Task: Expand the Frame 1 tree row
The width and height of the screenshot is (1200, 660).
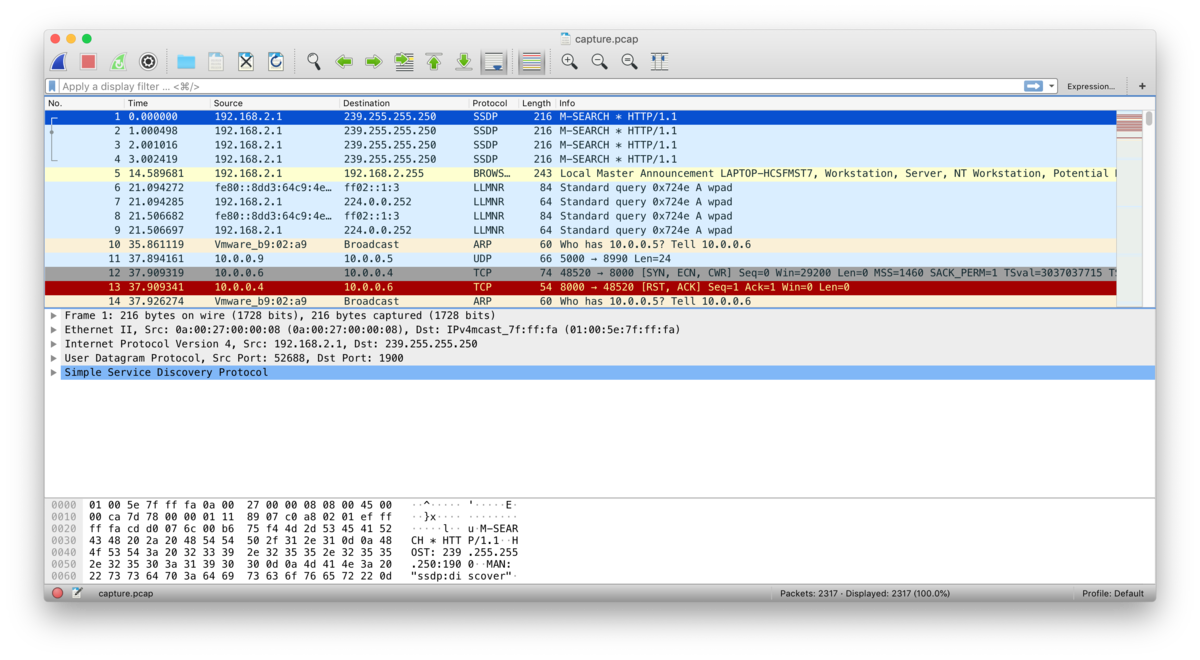Action: 54,315
